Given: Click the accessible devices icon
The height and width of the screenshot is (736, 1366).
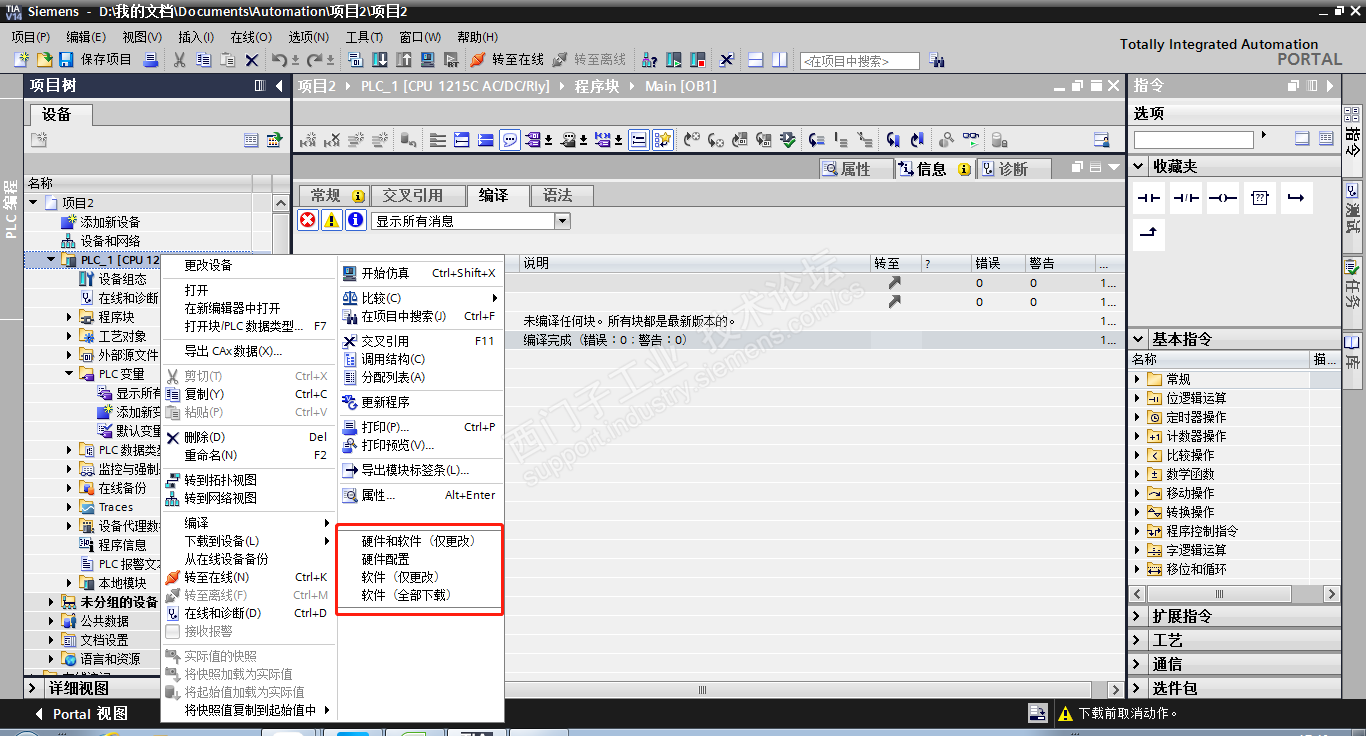Looking at the screenshot, I should point(650,60).
